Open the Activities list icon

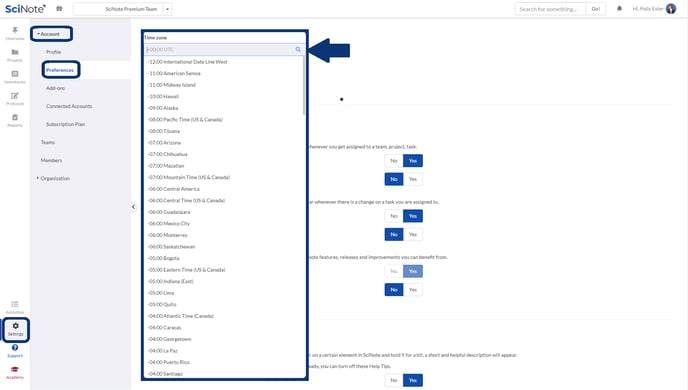(x=15, y=304)
